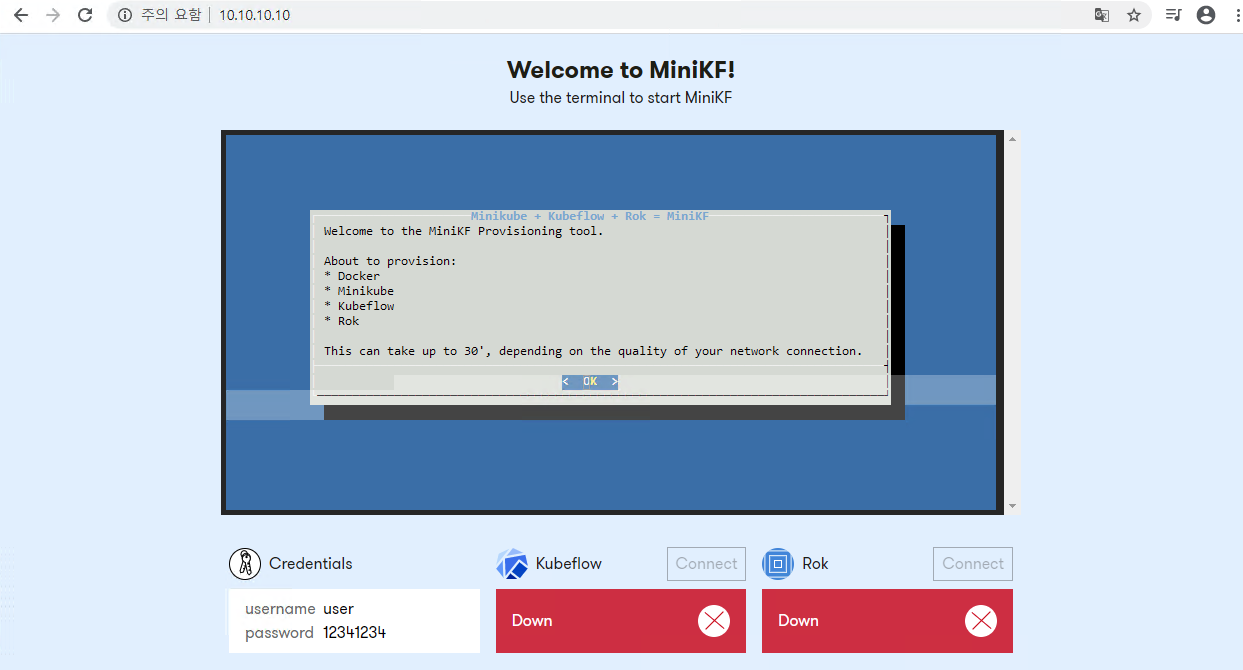Screen dimensions: 1243x670
Task: Click the '* Minikube' line in terminal
Action: tap(359, 291)
